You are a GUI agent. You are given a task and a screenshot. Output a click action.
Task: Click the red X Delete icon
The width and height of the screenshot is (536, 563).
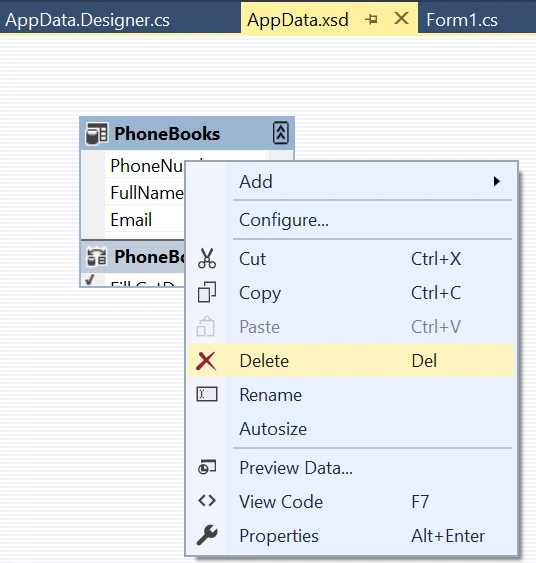click(206, 361)
